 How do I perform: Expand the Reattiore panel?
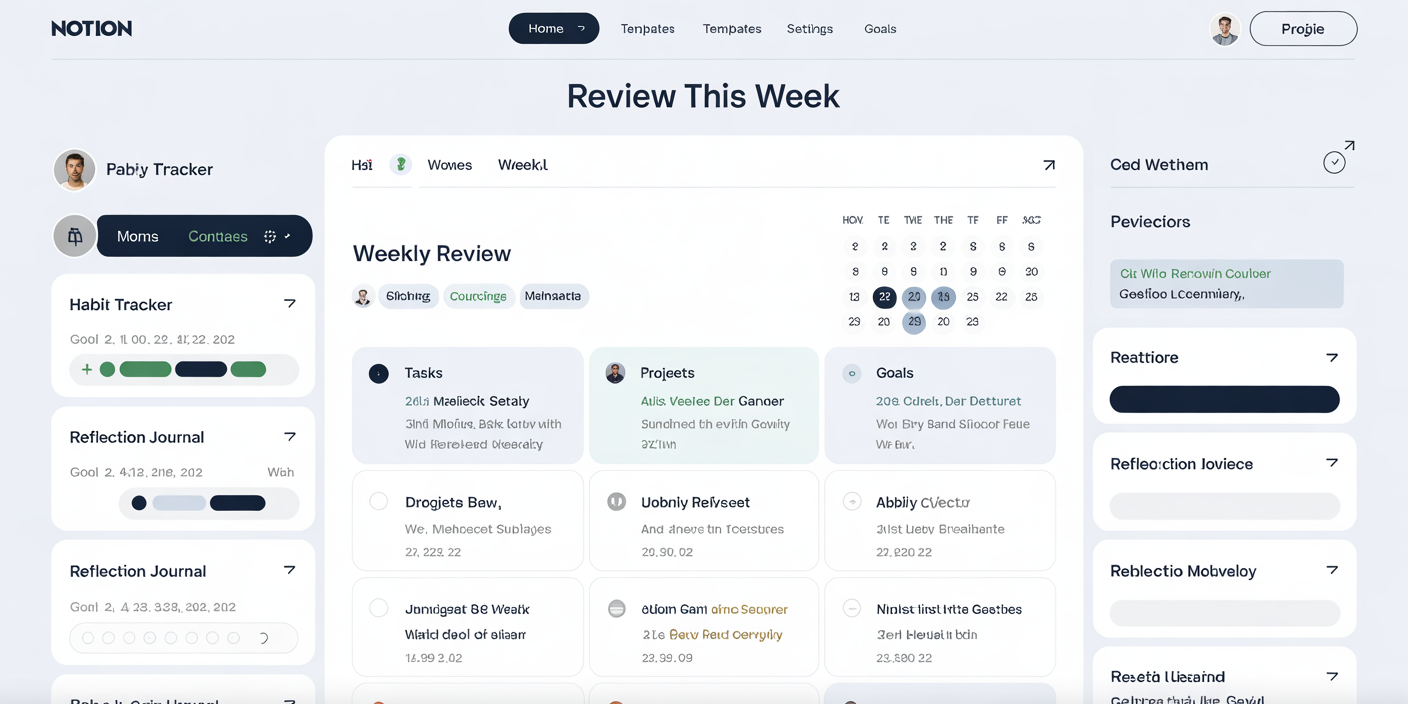tap(1332, 356)
